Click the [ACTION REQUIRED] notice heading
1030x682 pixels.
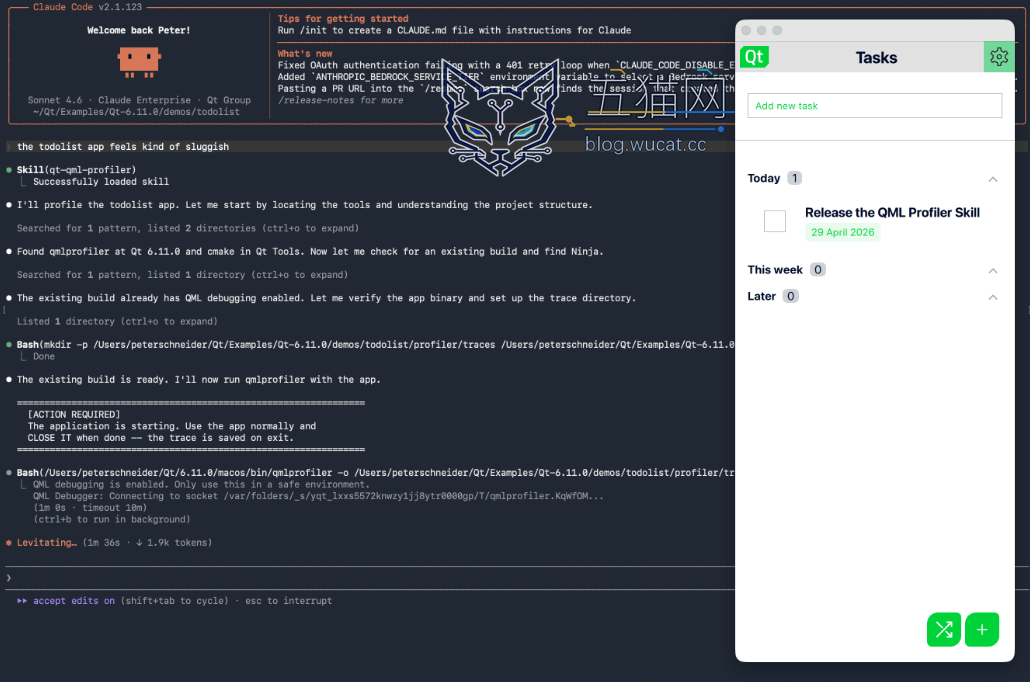point(74,415)
